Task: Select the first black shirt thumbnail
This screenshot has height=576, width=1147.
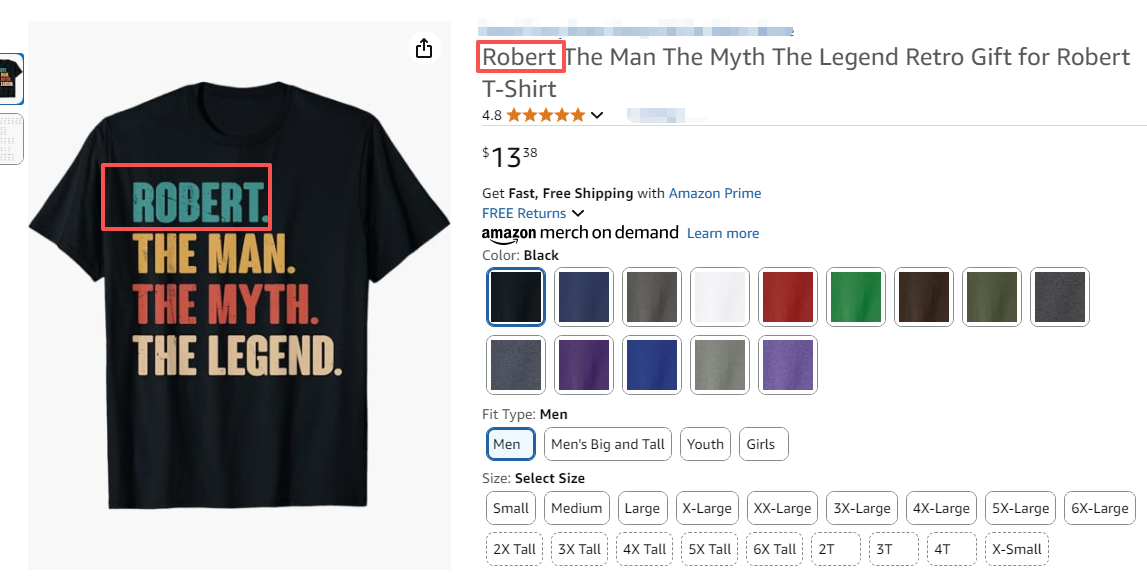Action: tap(11, 78)
